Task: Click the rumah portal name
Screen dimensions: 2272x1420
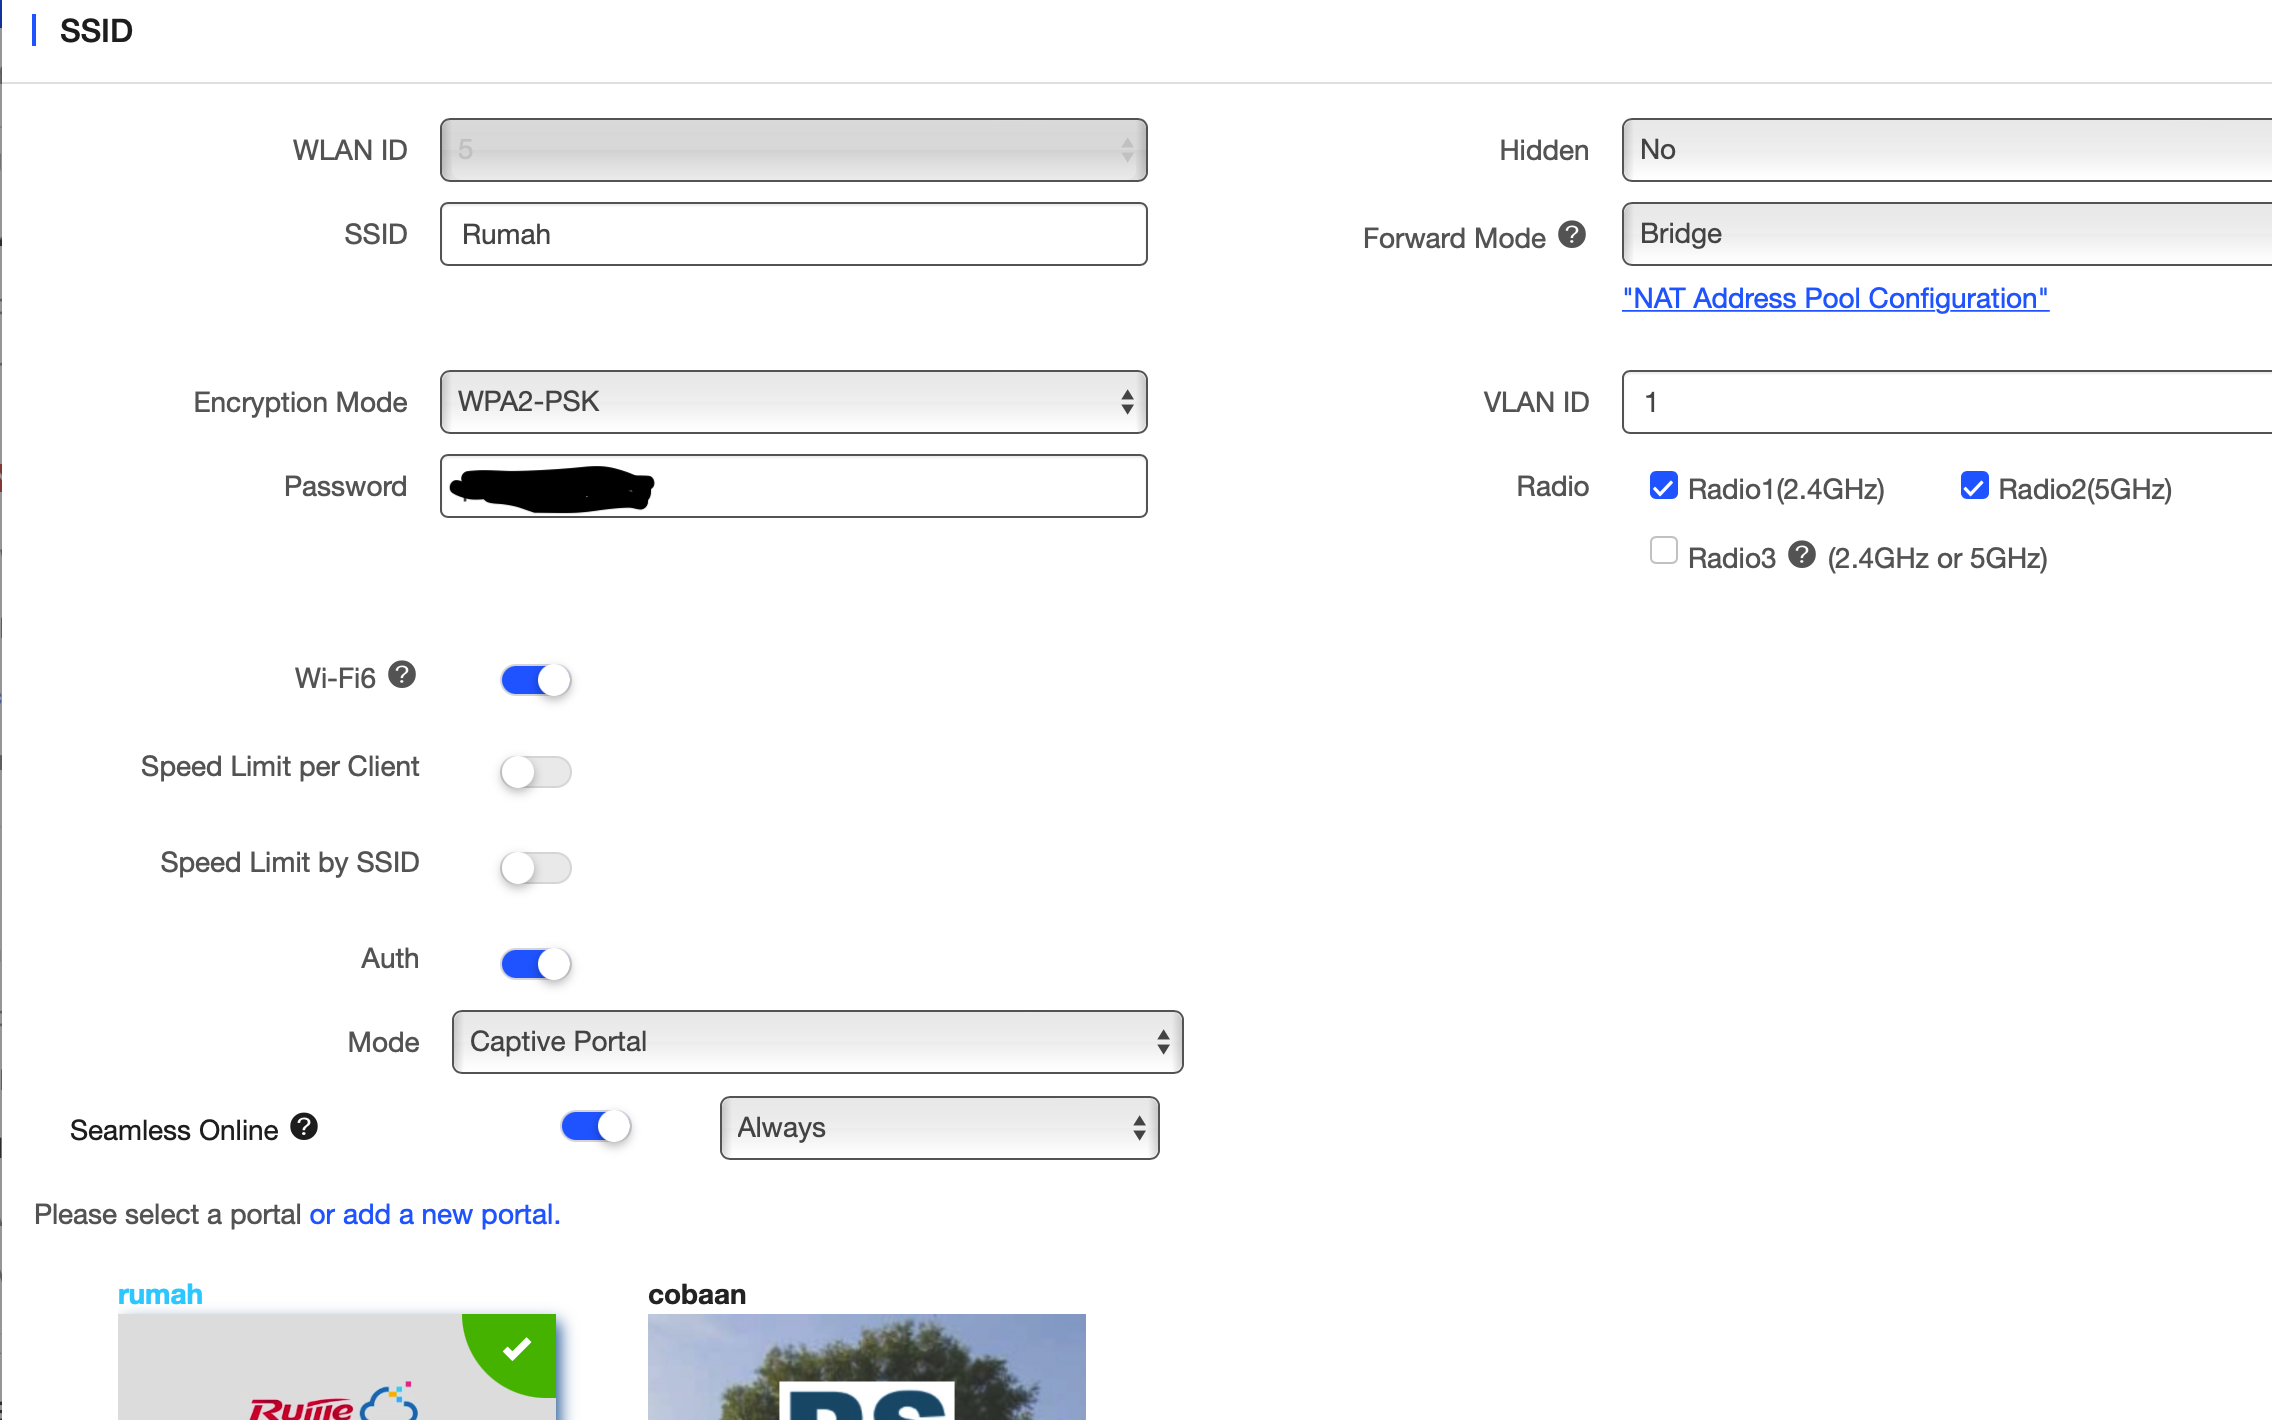Action: 160,1294
